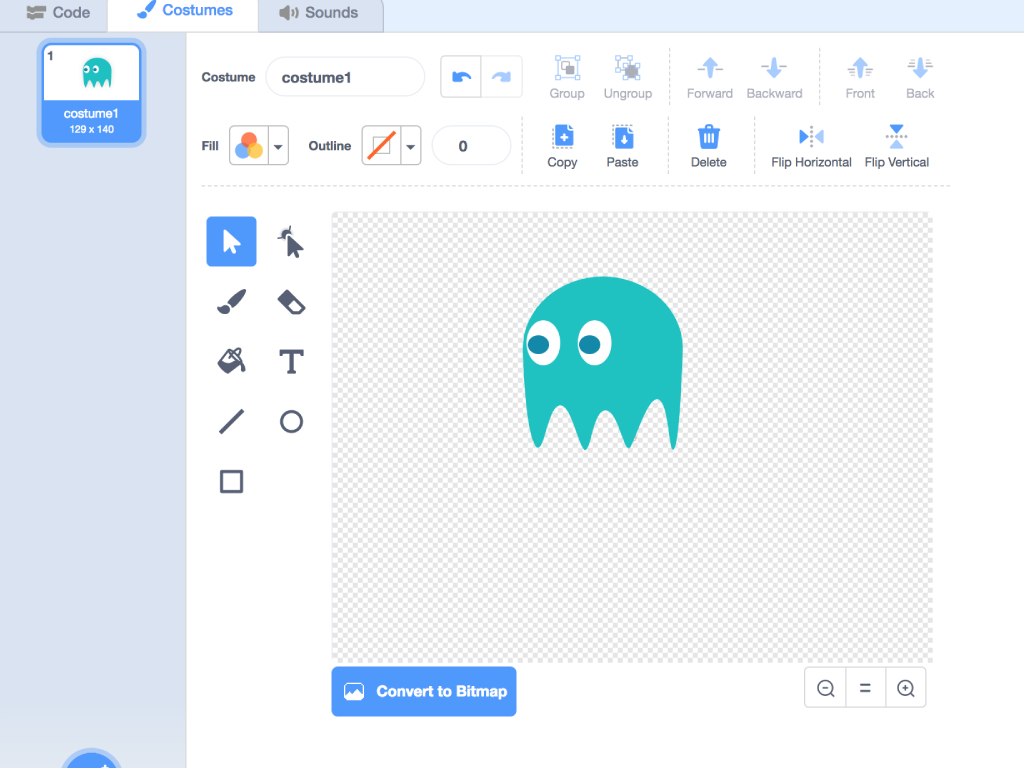Reset canvas zoom with equals button
The width and height of the screenshot is (1024, 768).
point(865,688)
